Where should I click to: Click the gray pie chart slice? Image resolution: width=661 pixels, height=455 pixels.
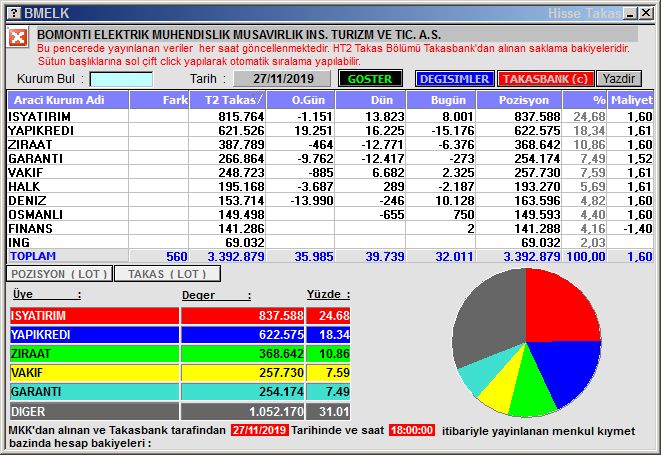[489, 316]
